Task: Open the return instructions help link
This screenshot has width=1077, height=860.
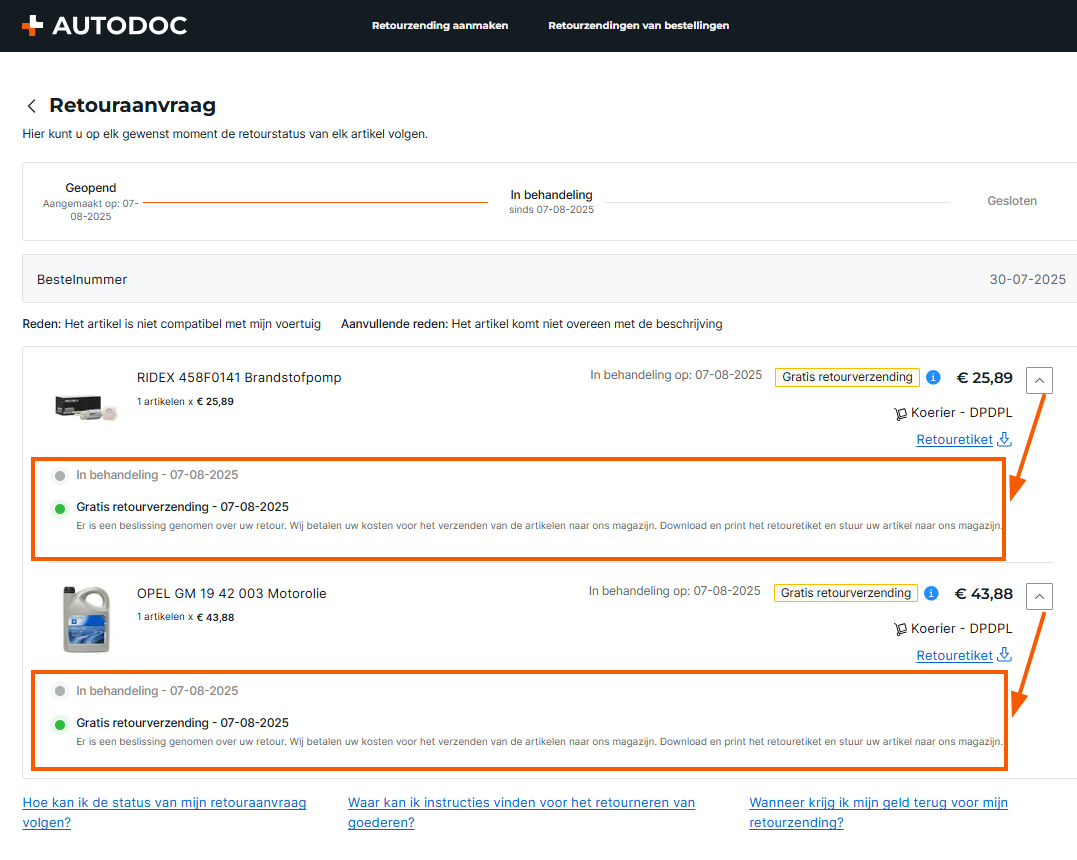Action: tap(520, 812)
